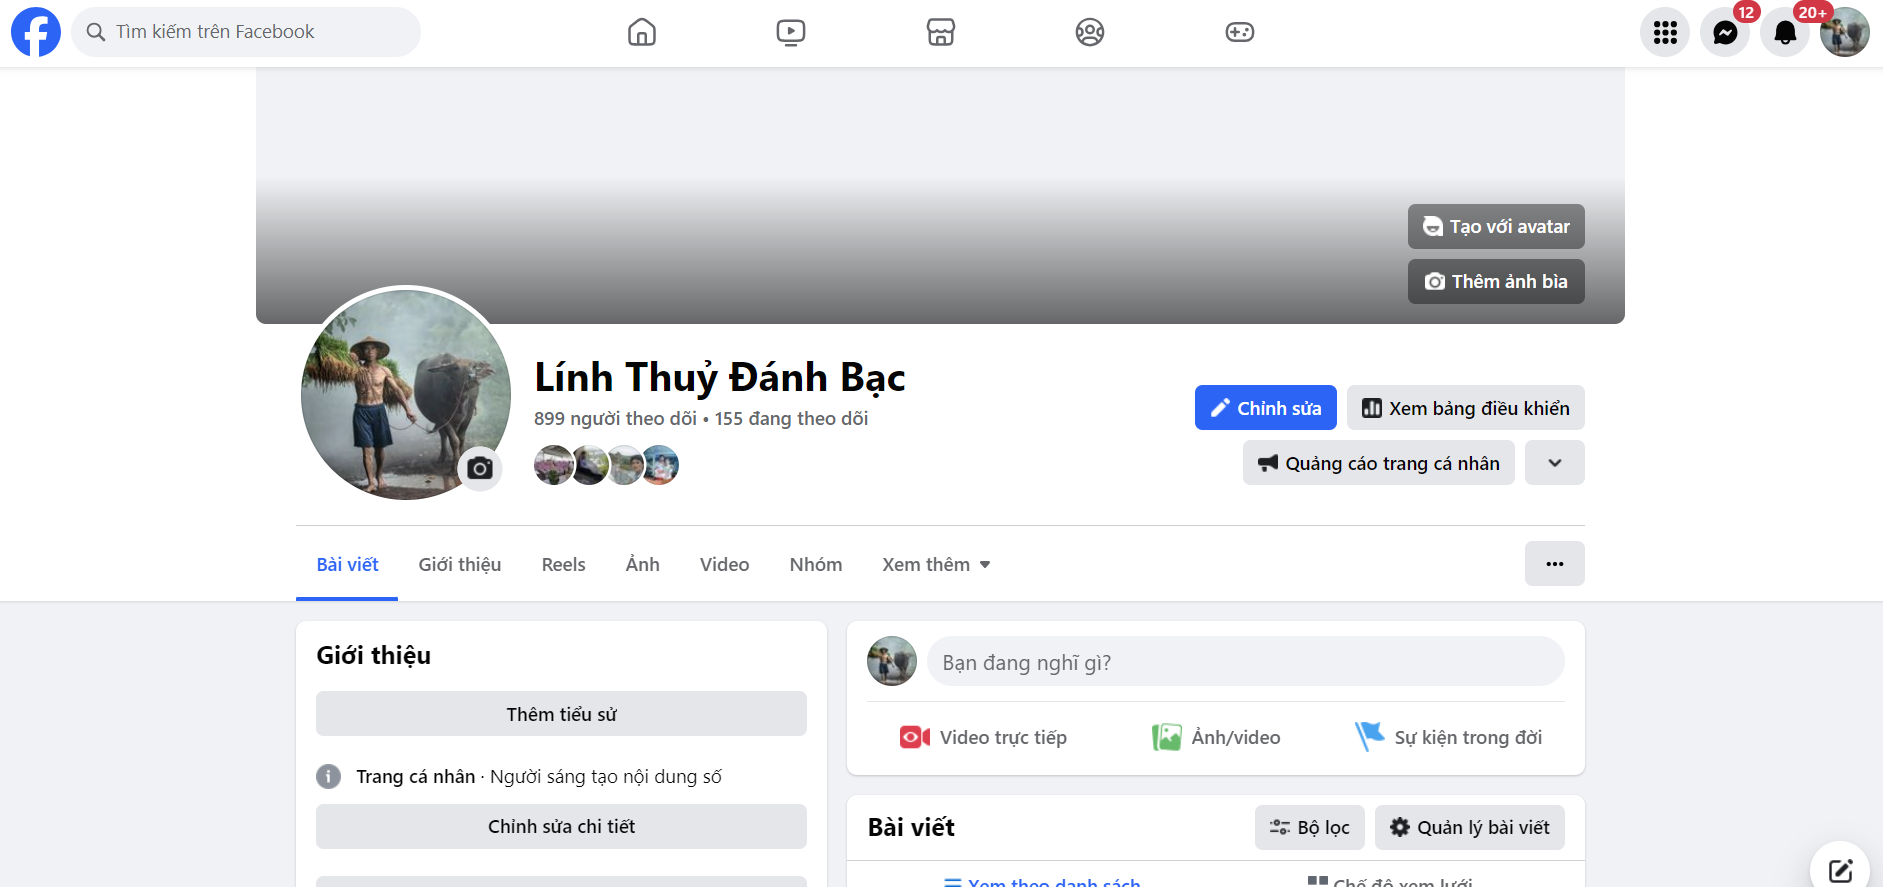
Task: Expand the chevron next to Quảng cáo
Action: [x=1555, y=463]
